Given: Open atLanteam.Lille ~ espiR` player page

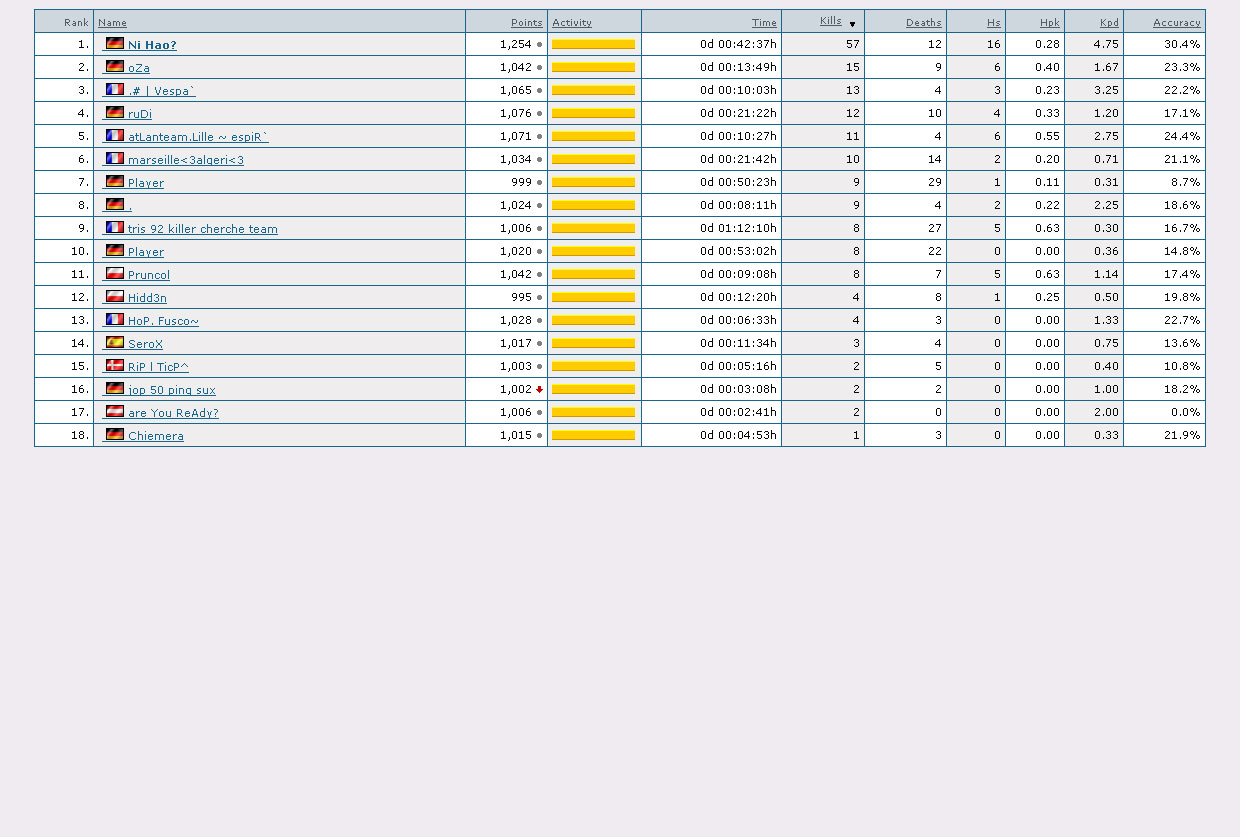Looking at the screenshot, I should point(198,137).
